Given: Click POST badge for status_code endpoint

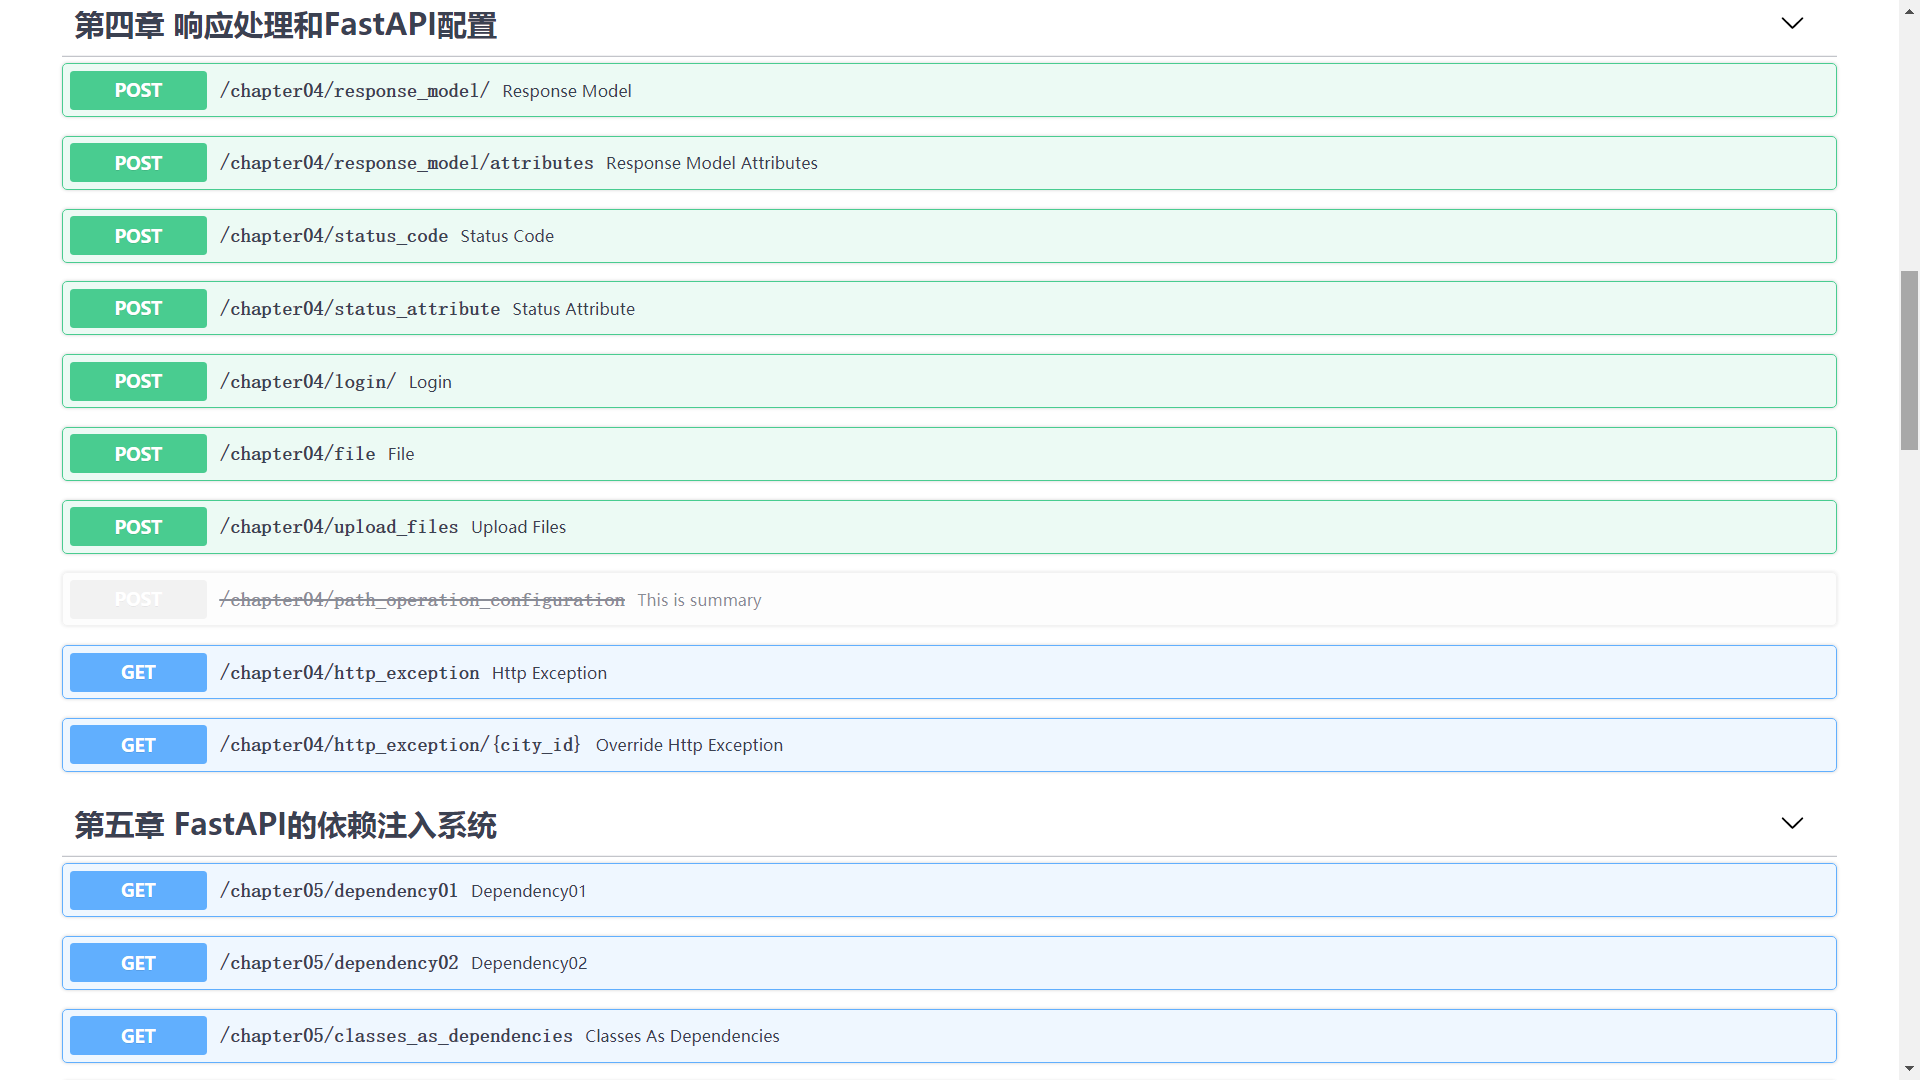Looking at the screenshot, I should (138, 236).
